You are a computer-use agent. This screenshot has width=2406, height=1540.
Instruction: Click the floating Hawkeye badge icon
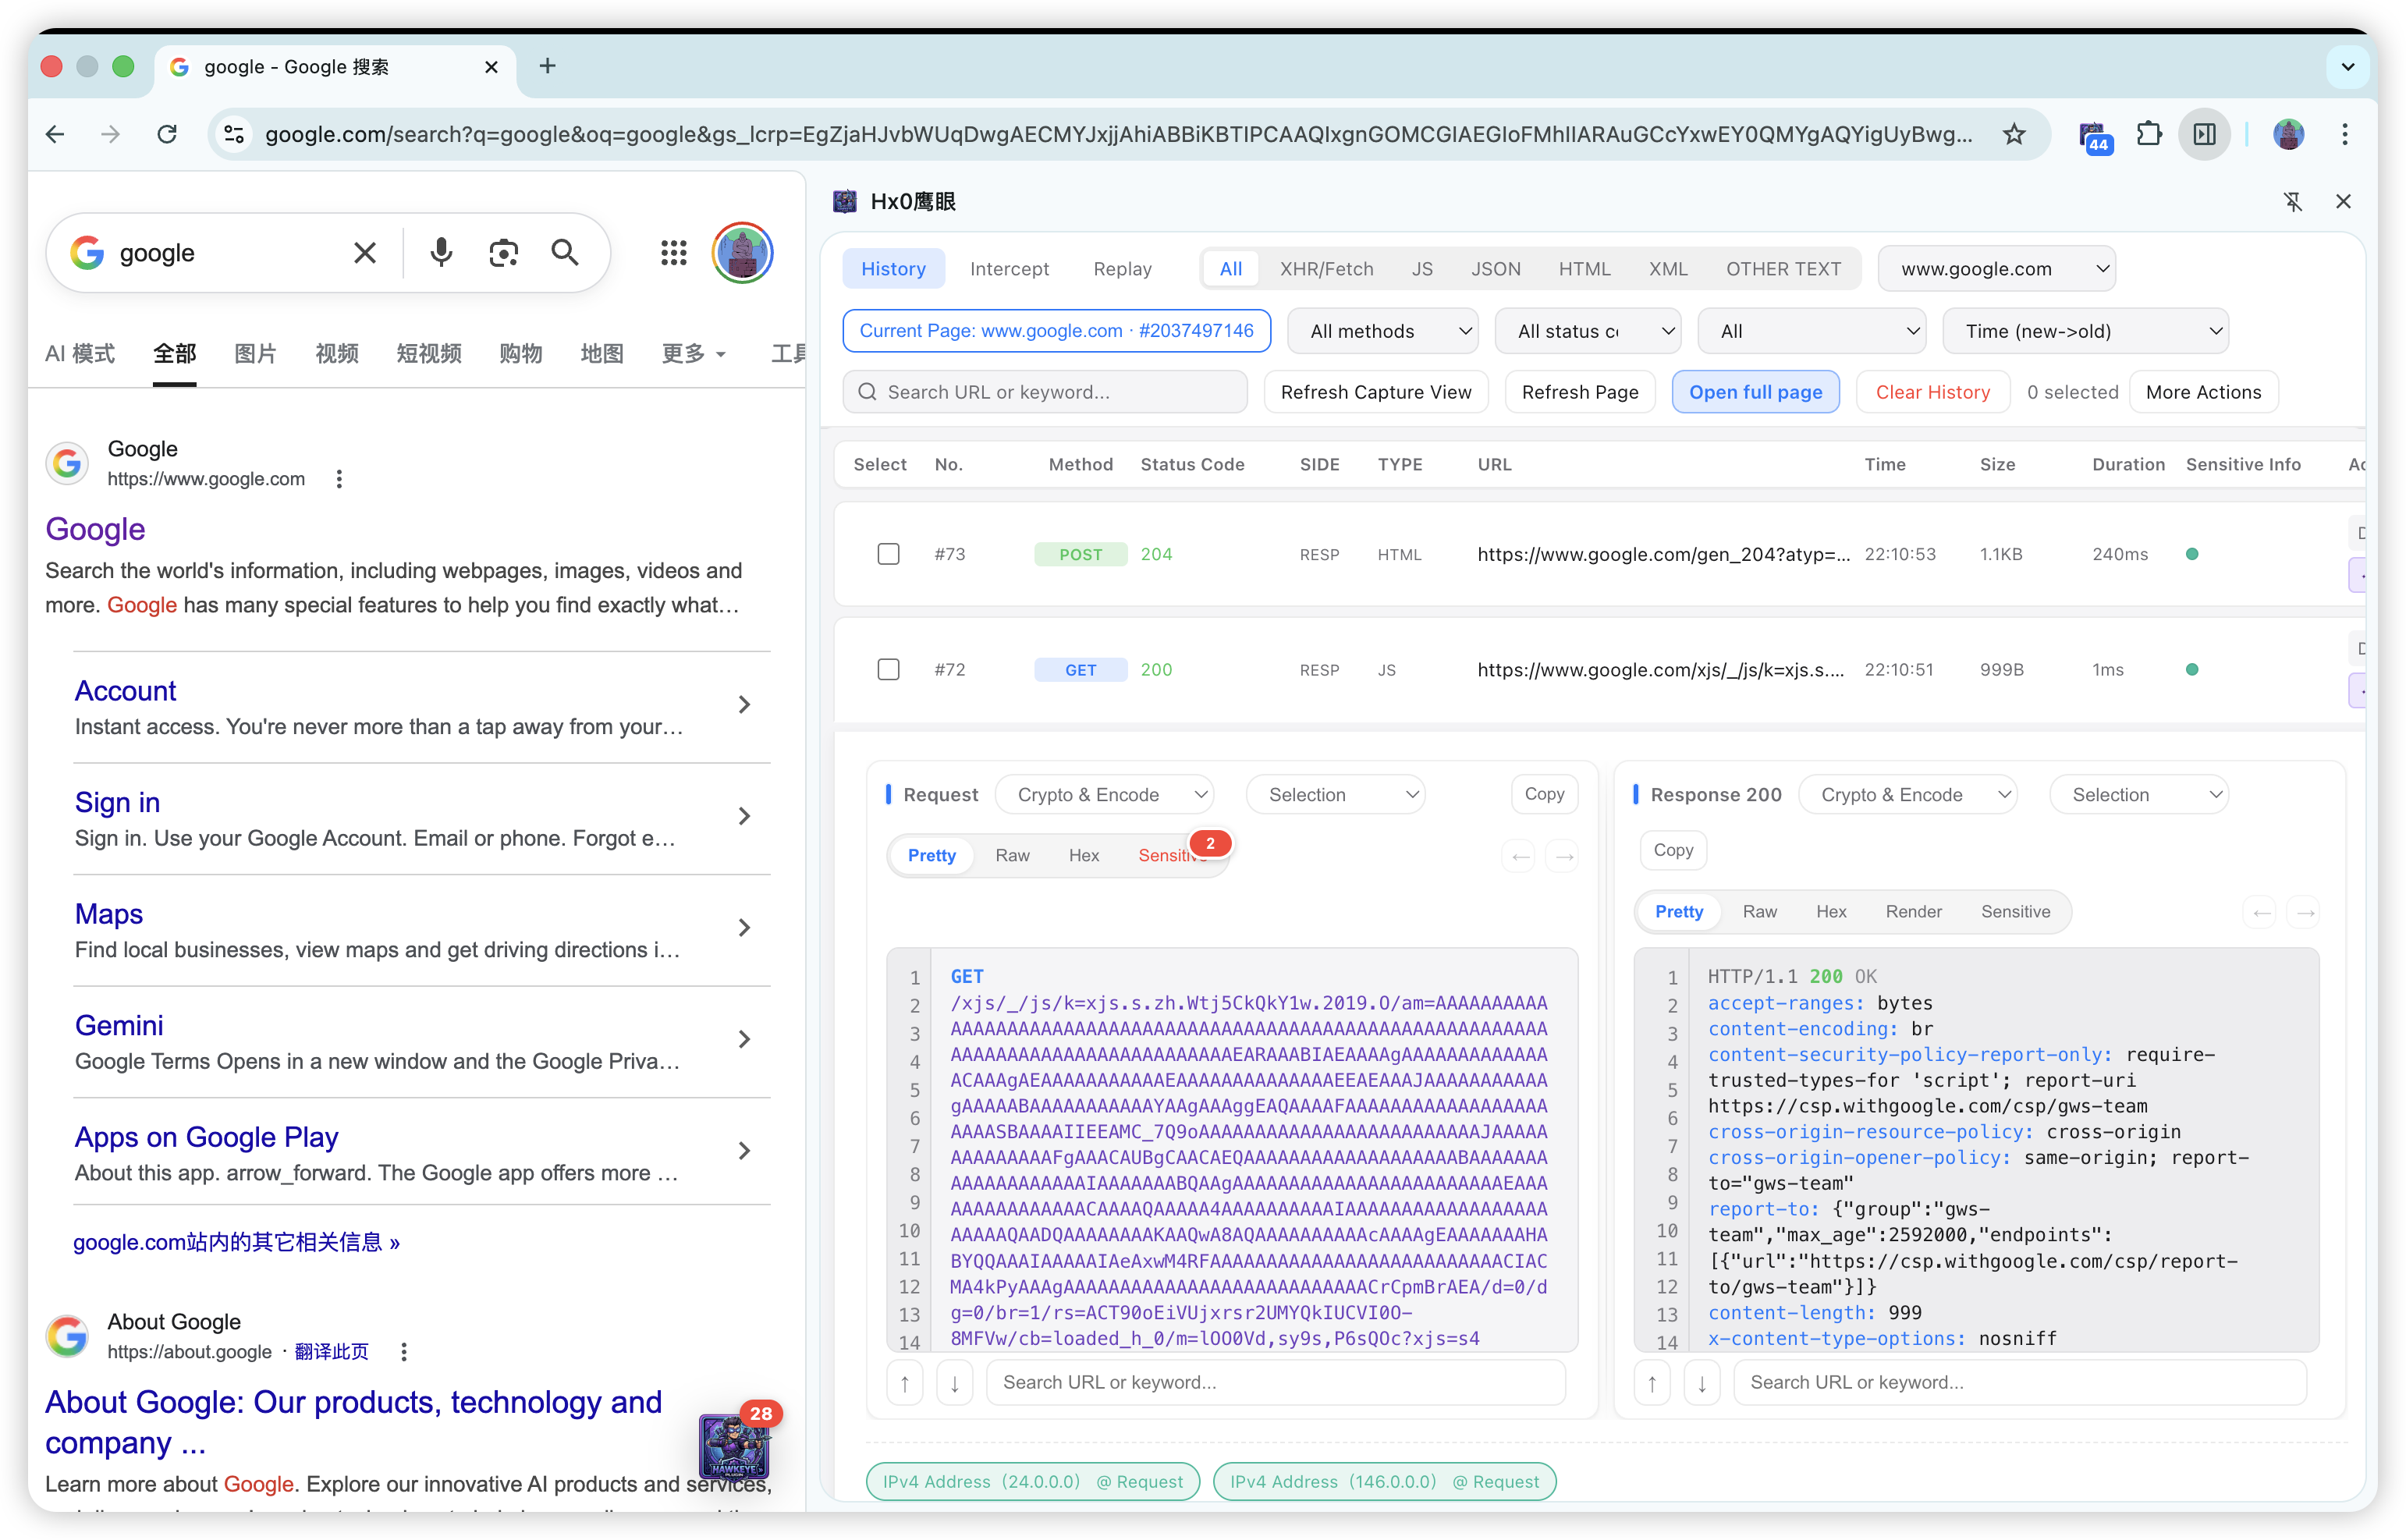(735, 1446)
